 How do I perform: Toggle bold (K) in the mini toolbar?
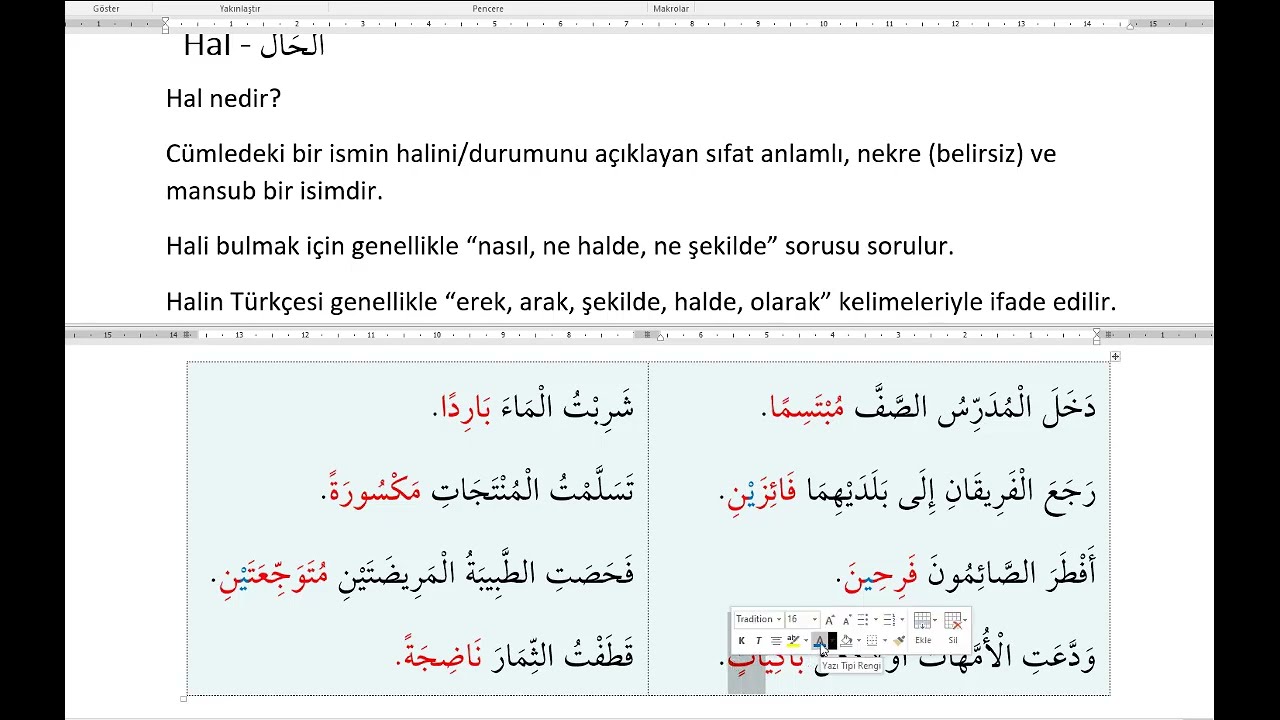click(741, 641)
